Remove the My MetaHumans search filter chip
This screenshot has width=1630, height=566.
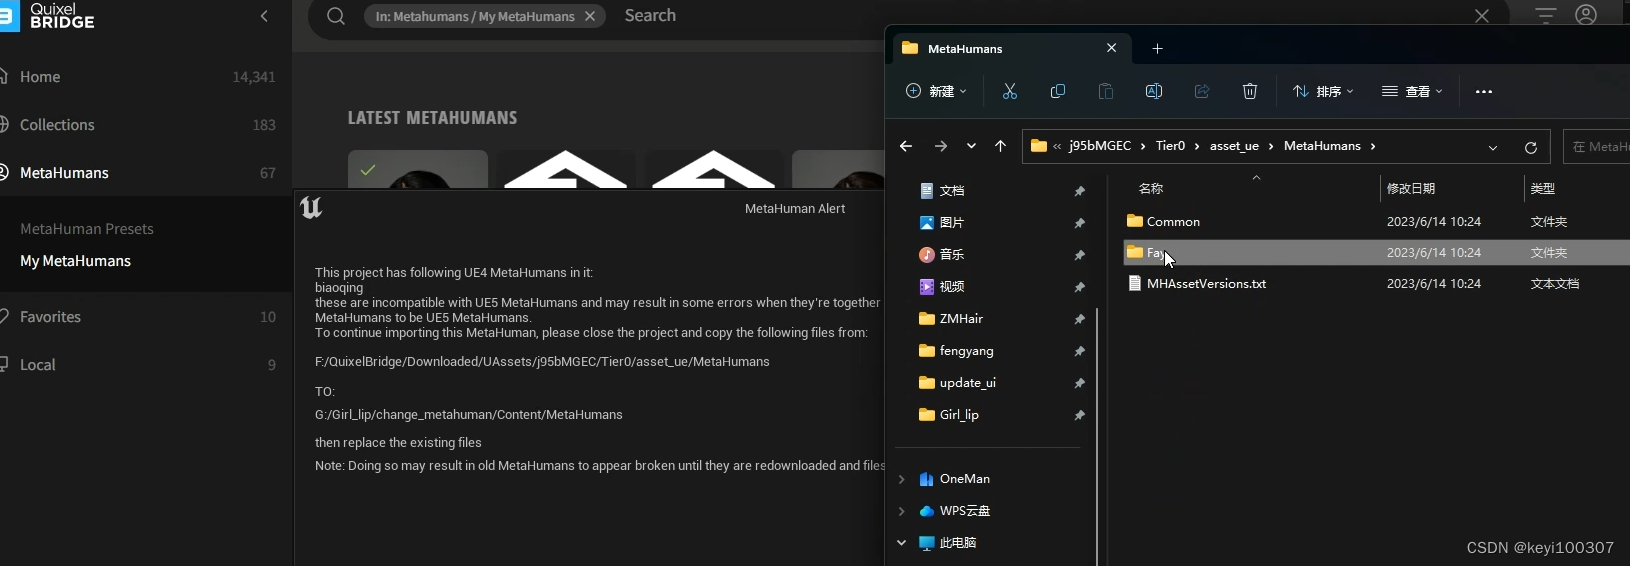[x=590, y=16]
